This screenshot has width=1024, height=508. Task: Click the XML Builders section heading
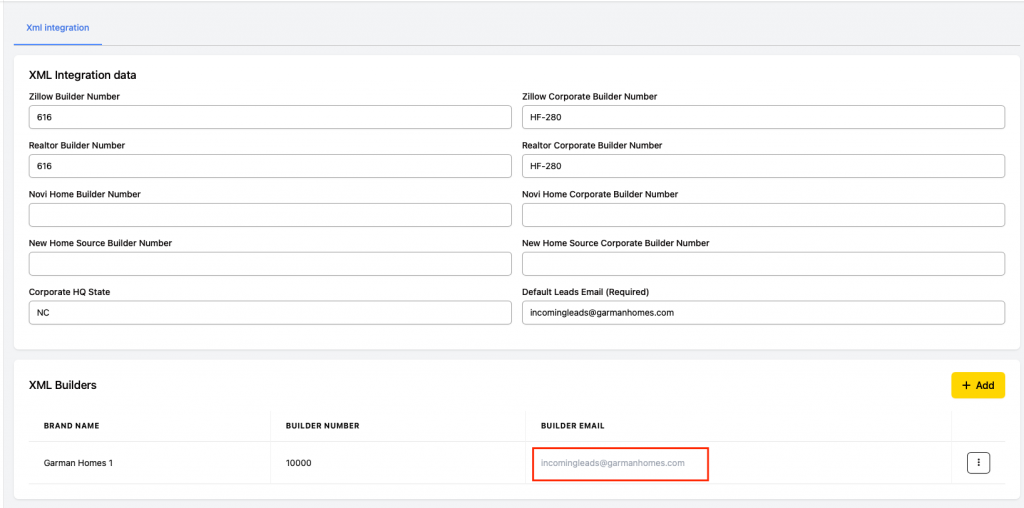tap(63, 385)
